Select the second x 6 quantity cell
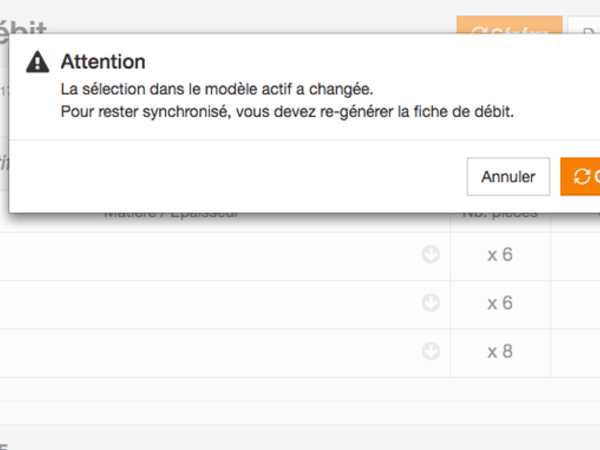 [x=500, y=302]
